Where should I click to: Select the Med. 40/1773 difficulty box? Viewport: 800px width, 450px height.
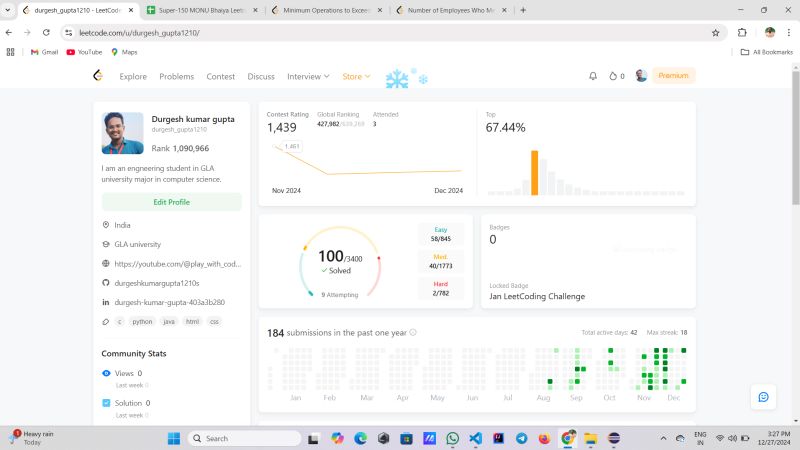pyautogui.click(x=441, y=261)
